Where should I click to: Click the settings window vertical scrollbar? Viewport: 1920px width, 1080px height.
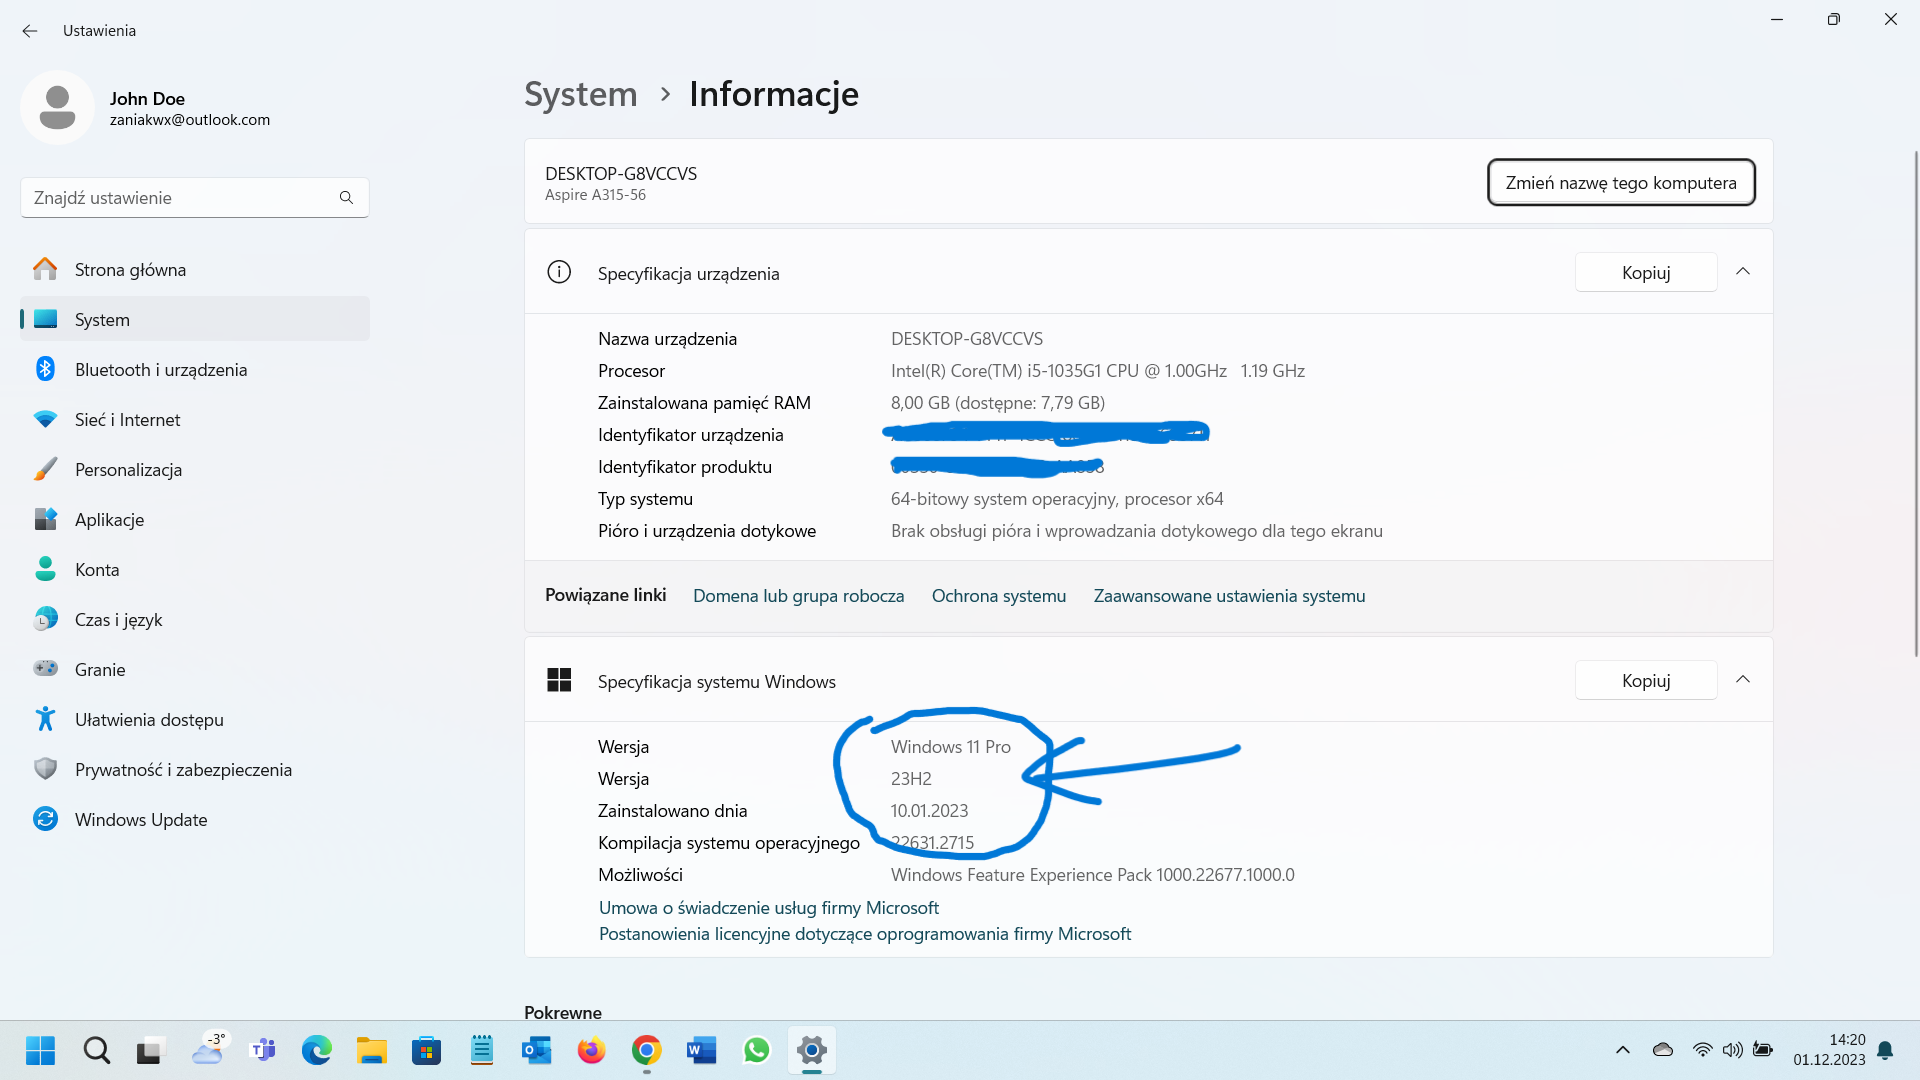click(x=1916, y=403)
